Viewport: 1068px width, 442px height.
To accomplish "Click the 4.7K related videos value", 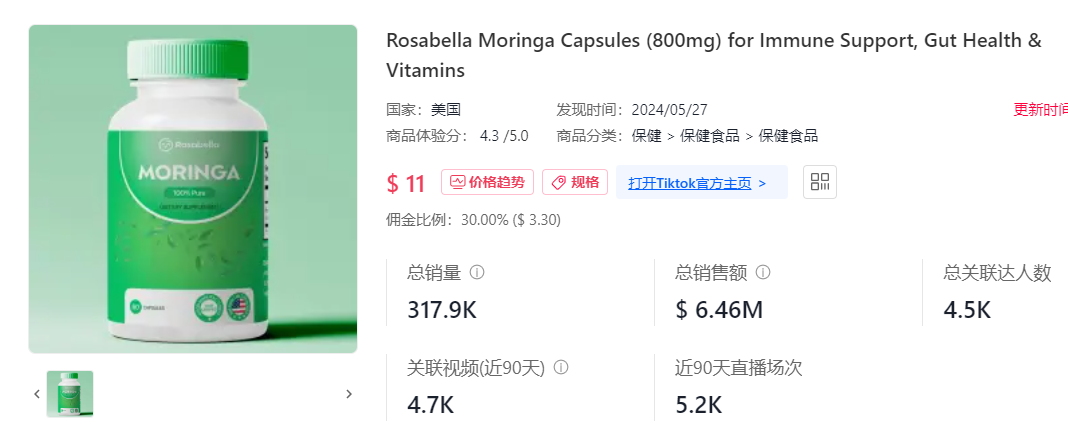I will point(431,405).
